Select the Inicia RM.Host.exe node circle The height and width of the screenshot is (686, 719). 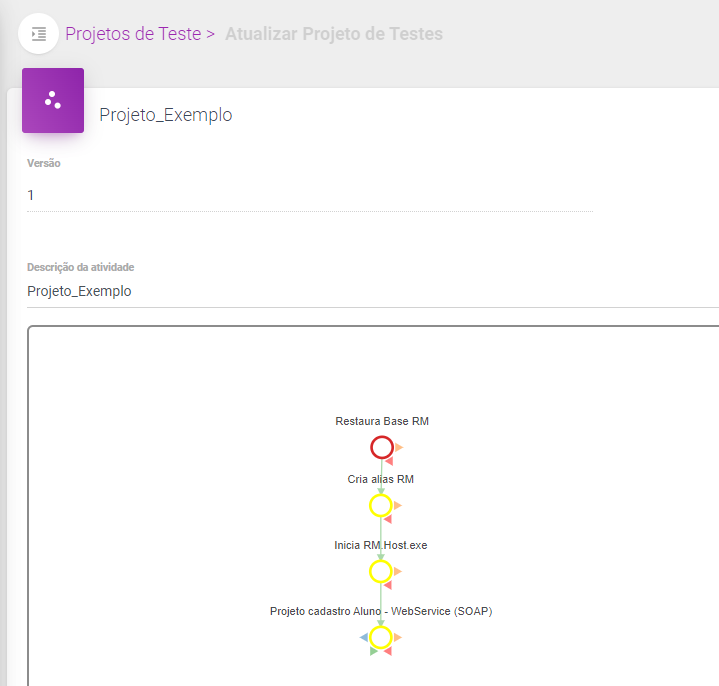pyautogui.click(x=380, y=571)
